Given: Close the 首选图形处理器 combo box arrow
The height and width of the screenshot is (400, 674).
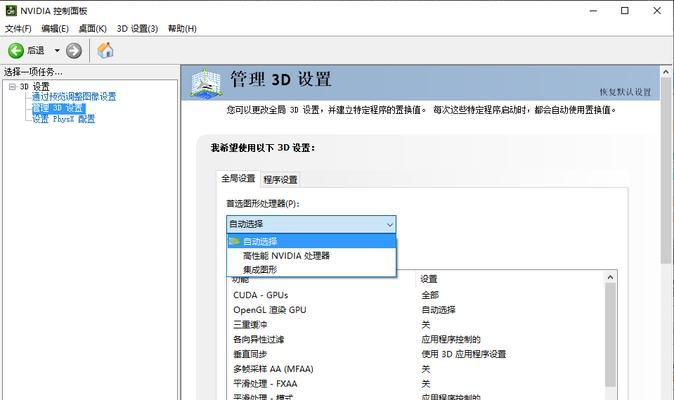Looking at the screenshot, I should pos(389,224).
